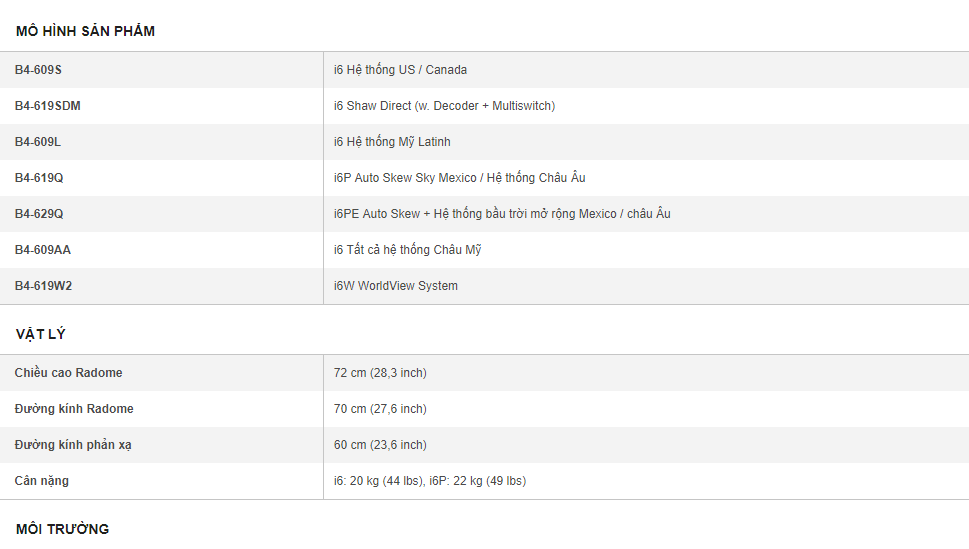
Task: Select the Đường kính phản xạ label
Action: [x=73, y=445]
